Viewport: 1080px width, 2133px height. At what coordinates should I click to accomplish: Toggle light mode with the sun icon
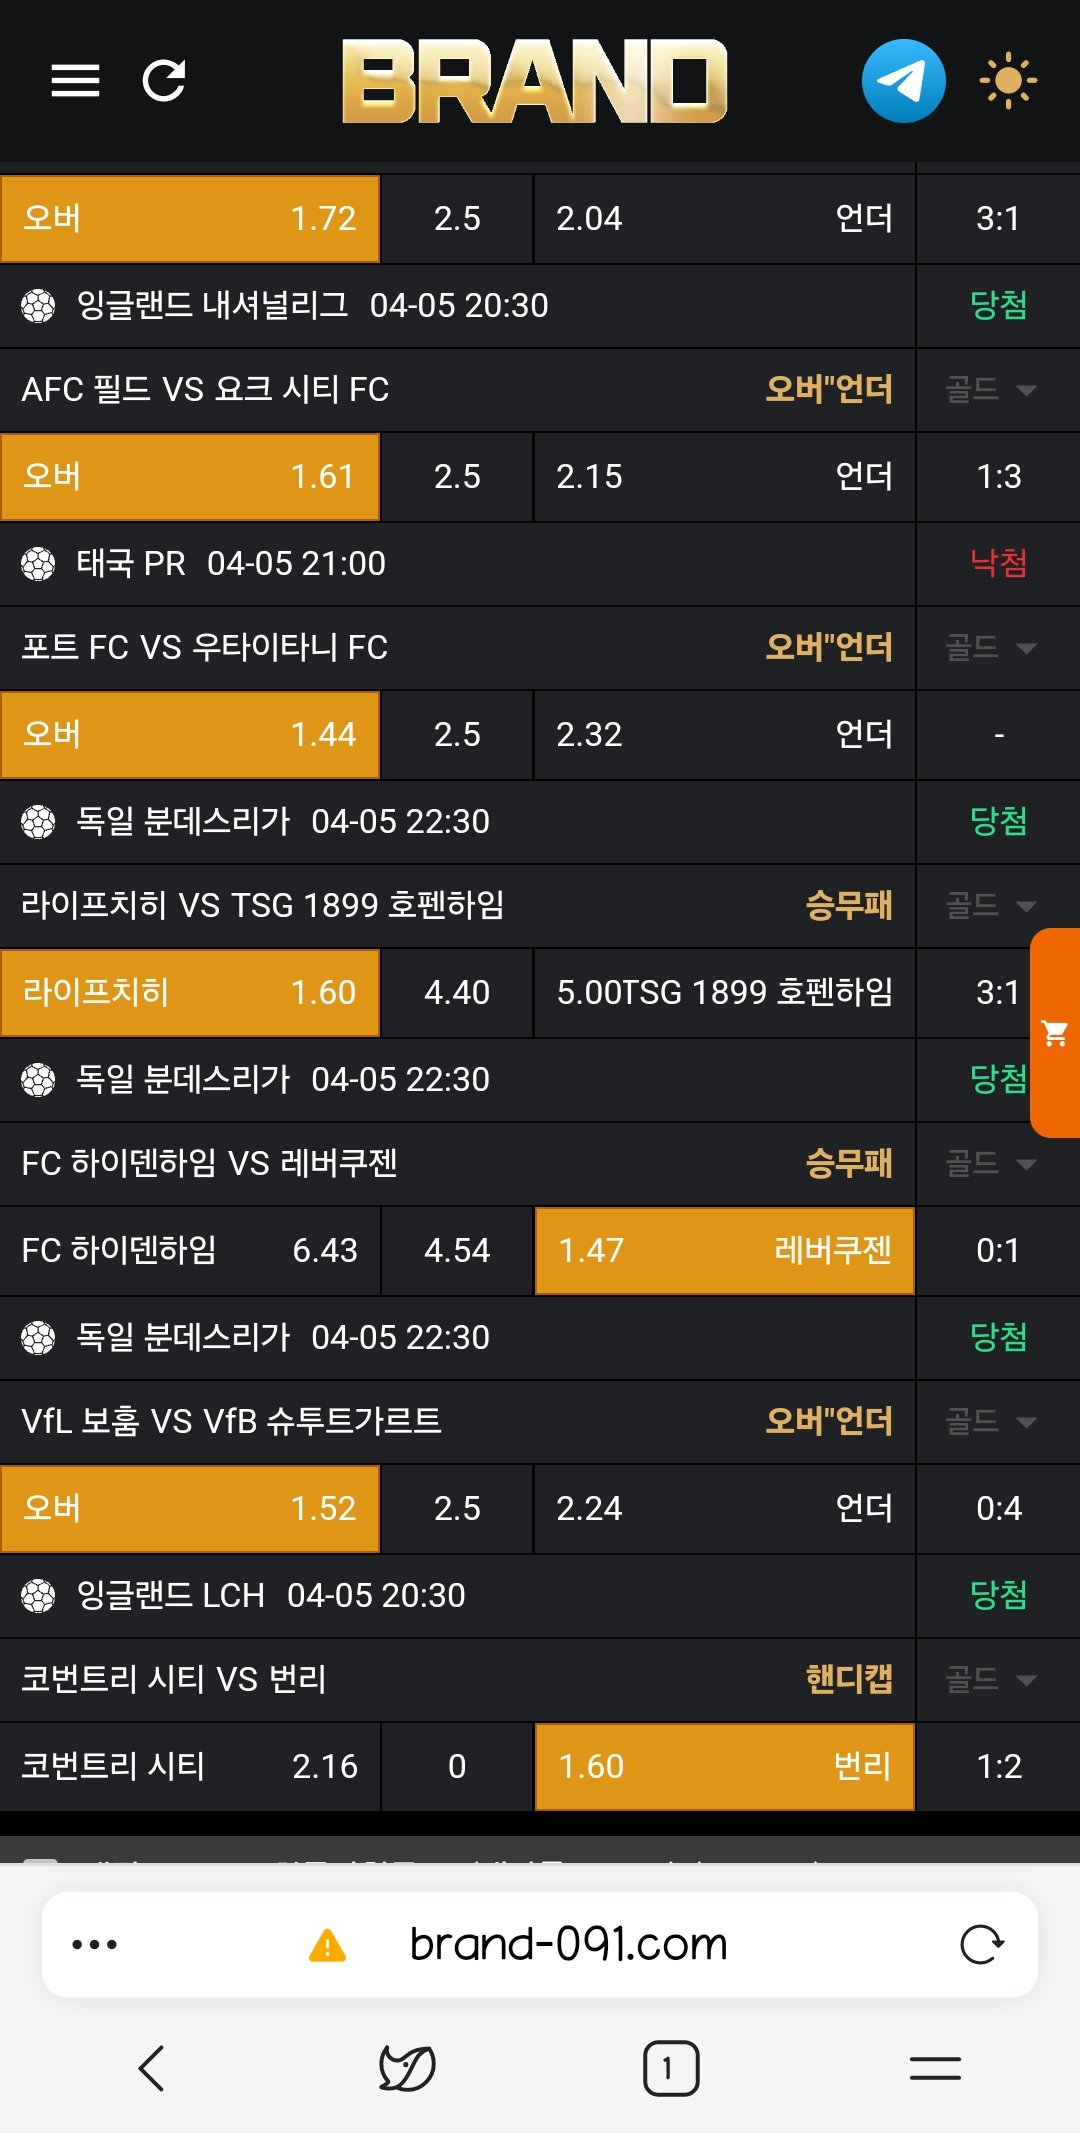click(1007, 81)
